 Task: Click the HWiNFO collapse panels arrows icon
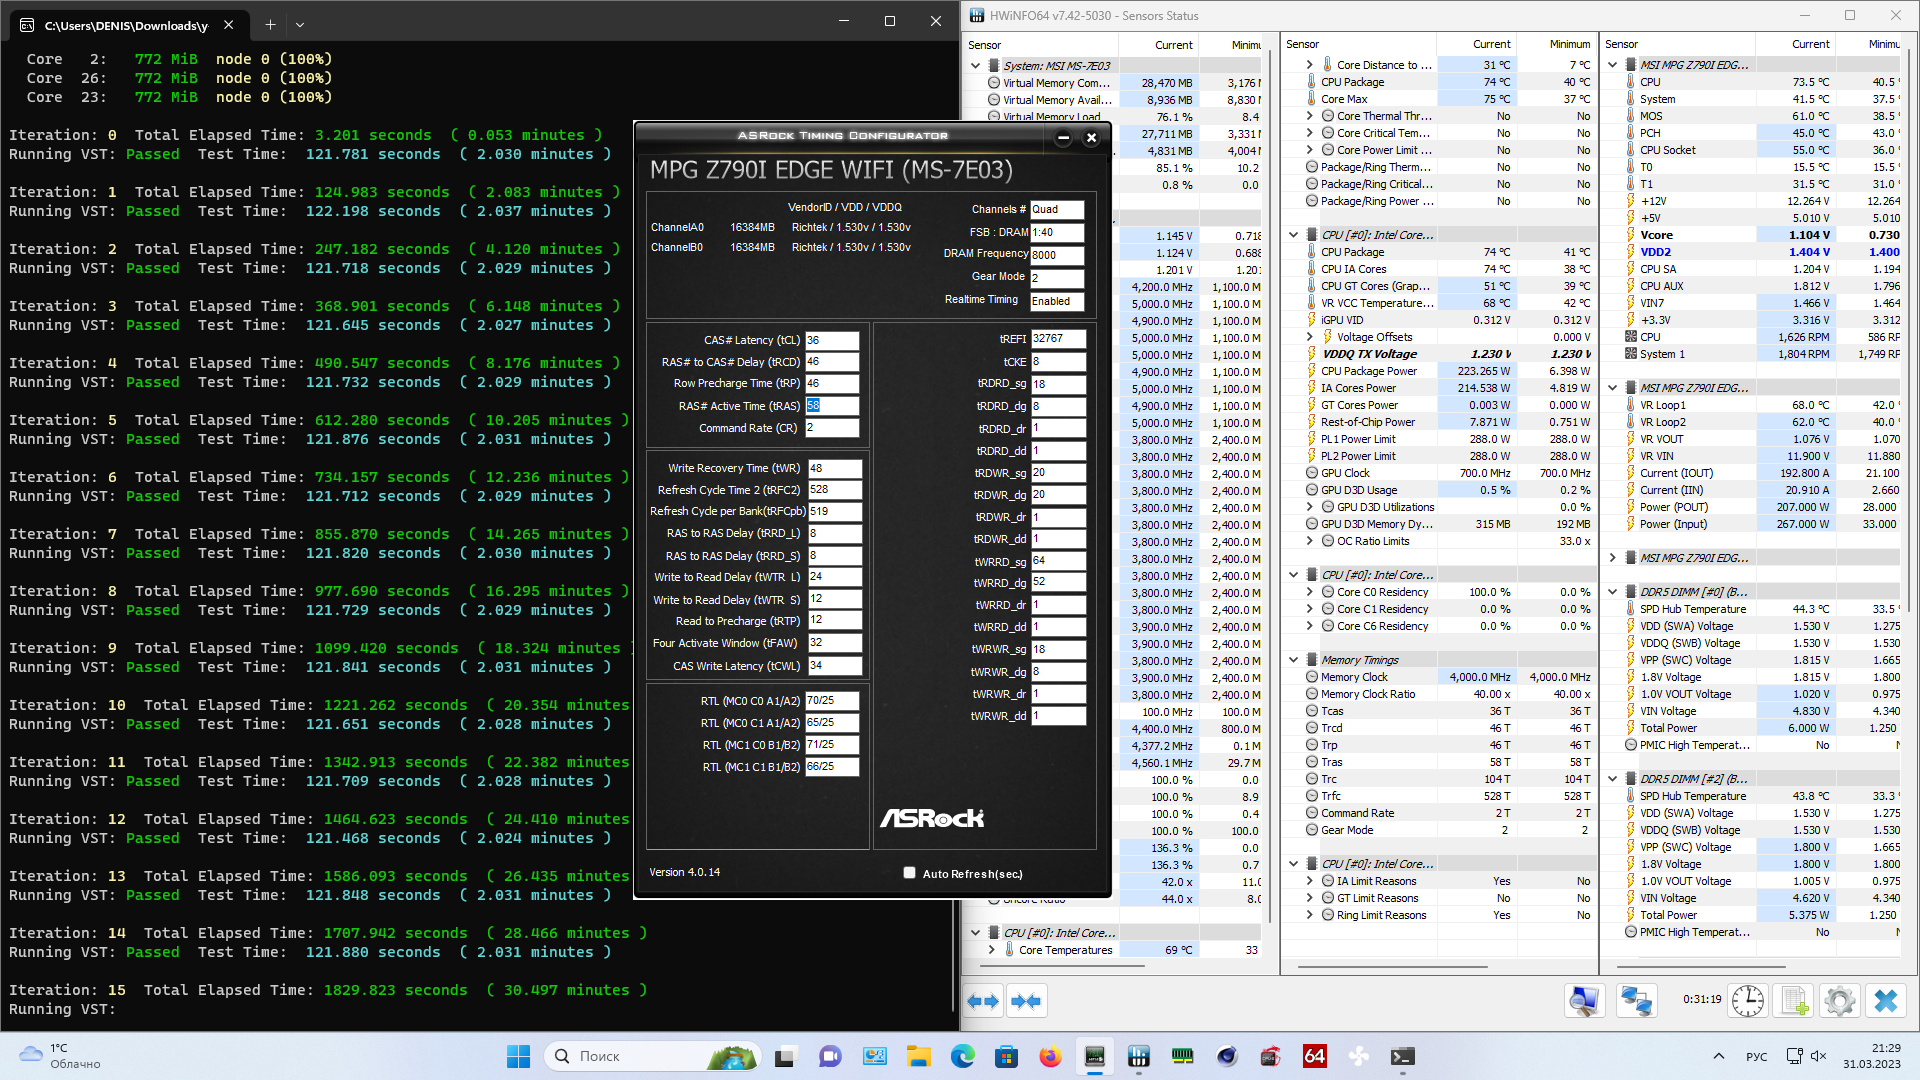click(1026, 1001)
